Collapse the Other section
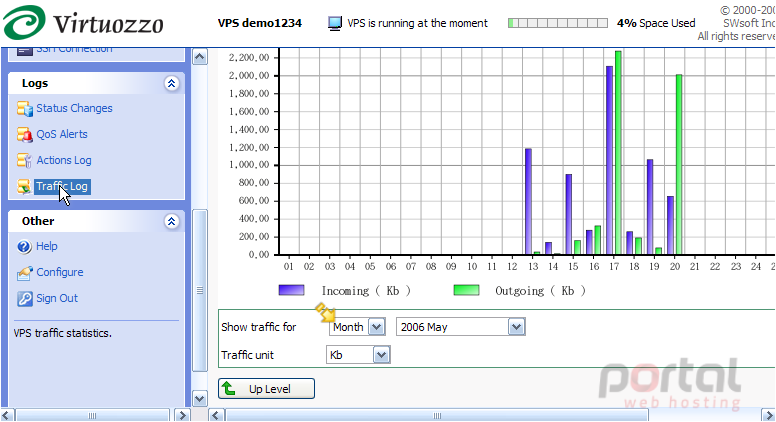This screenshot has height=422, width=776. tap(171, 221)
